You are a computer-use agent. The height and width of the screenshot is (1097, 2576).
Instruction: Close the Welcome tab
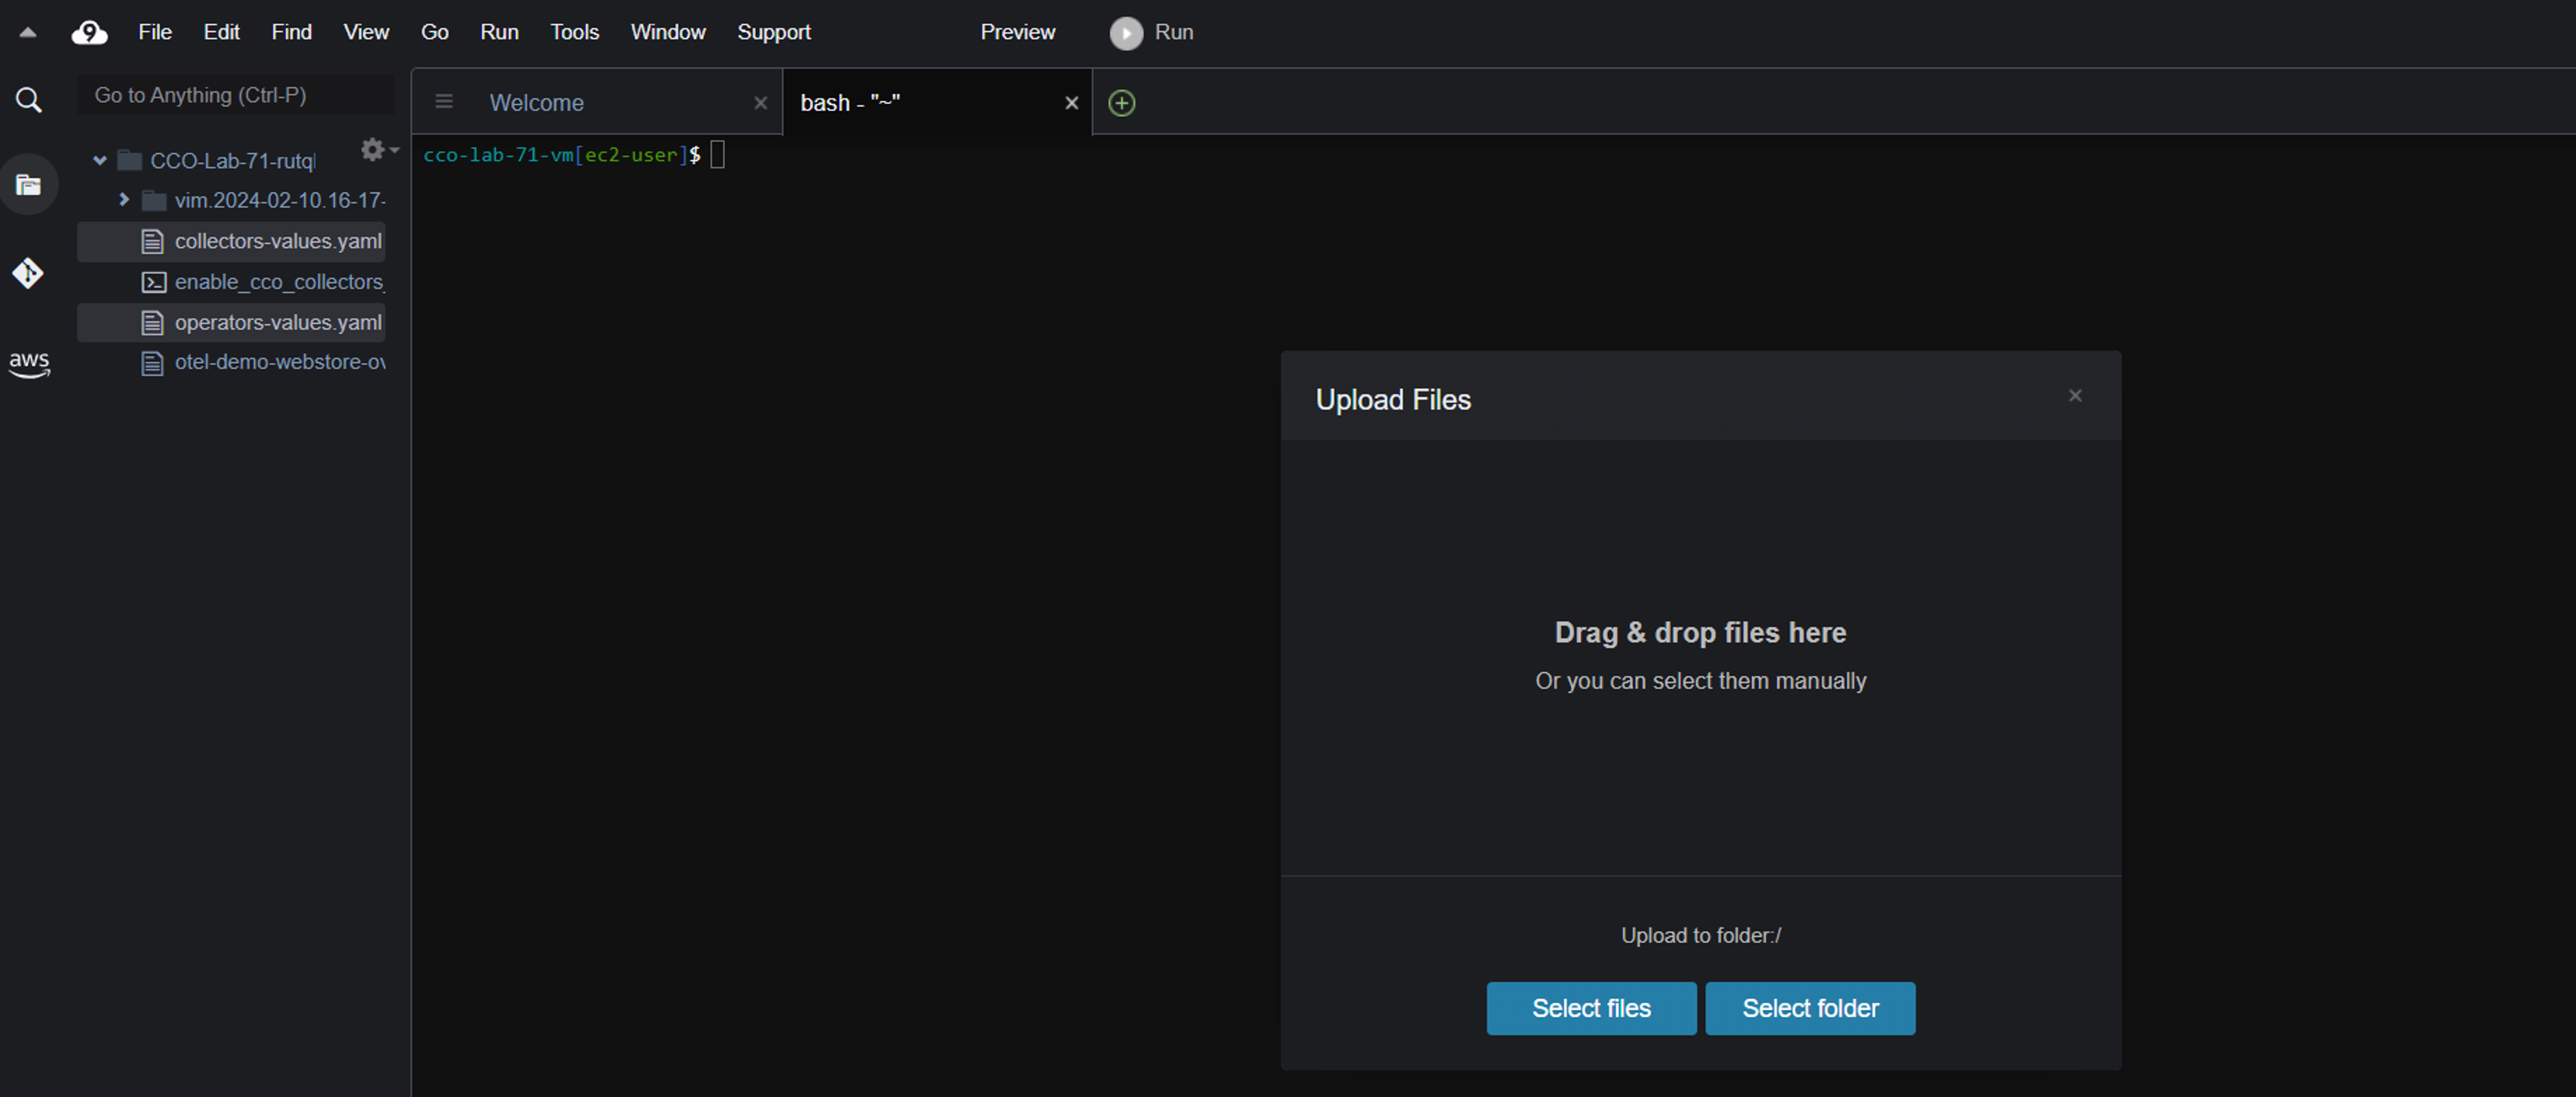coord(760,103)
